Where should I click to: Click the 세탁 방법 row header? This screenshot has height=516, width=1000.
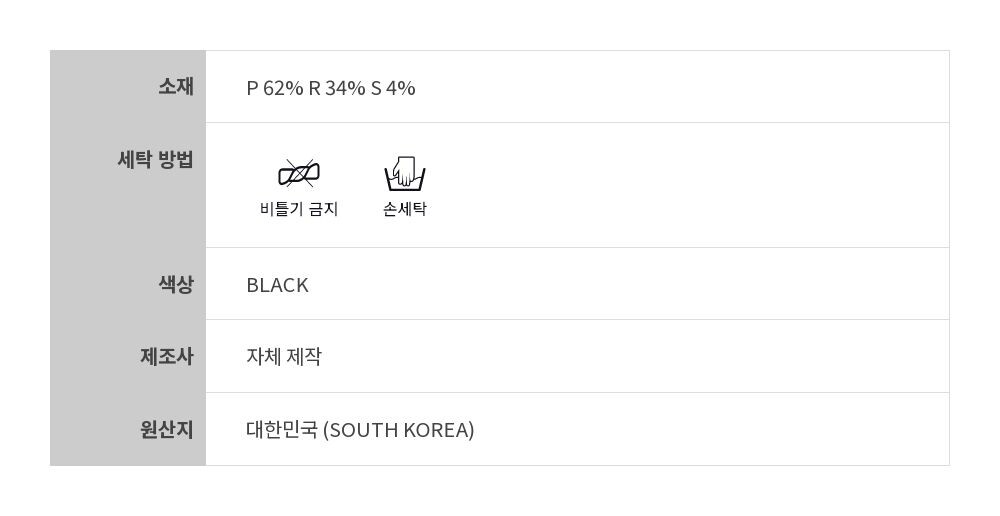[x=155, y=159]
